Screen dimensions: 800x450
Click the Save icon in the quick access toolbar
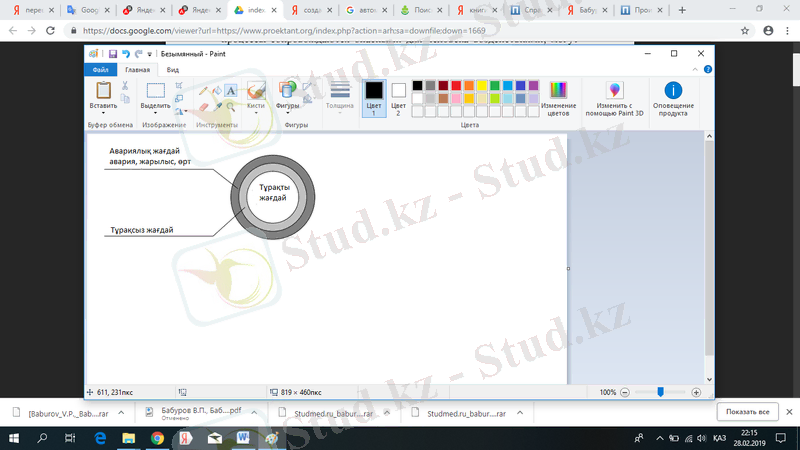(112, 53)
